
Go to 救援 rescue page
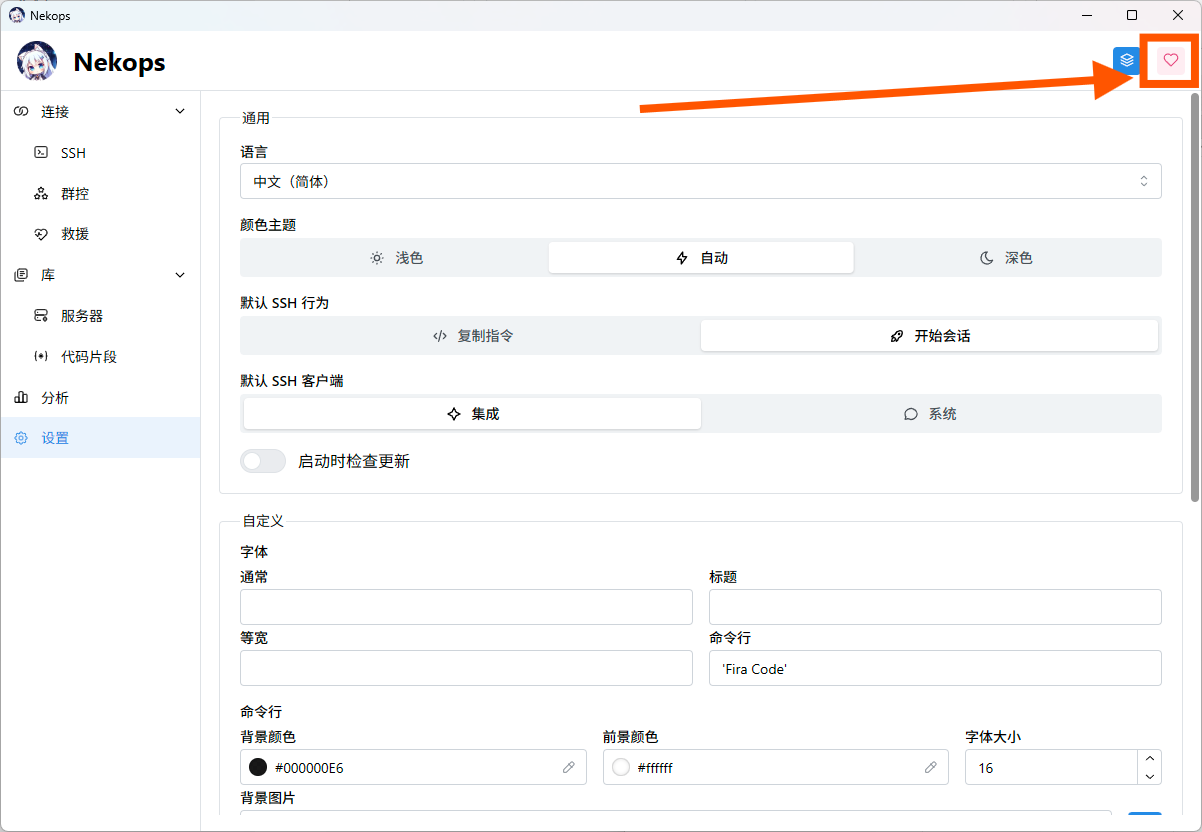pyautogui.click(x=75, y=234)
